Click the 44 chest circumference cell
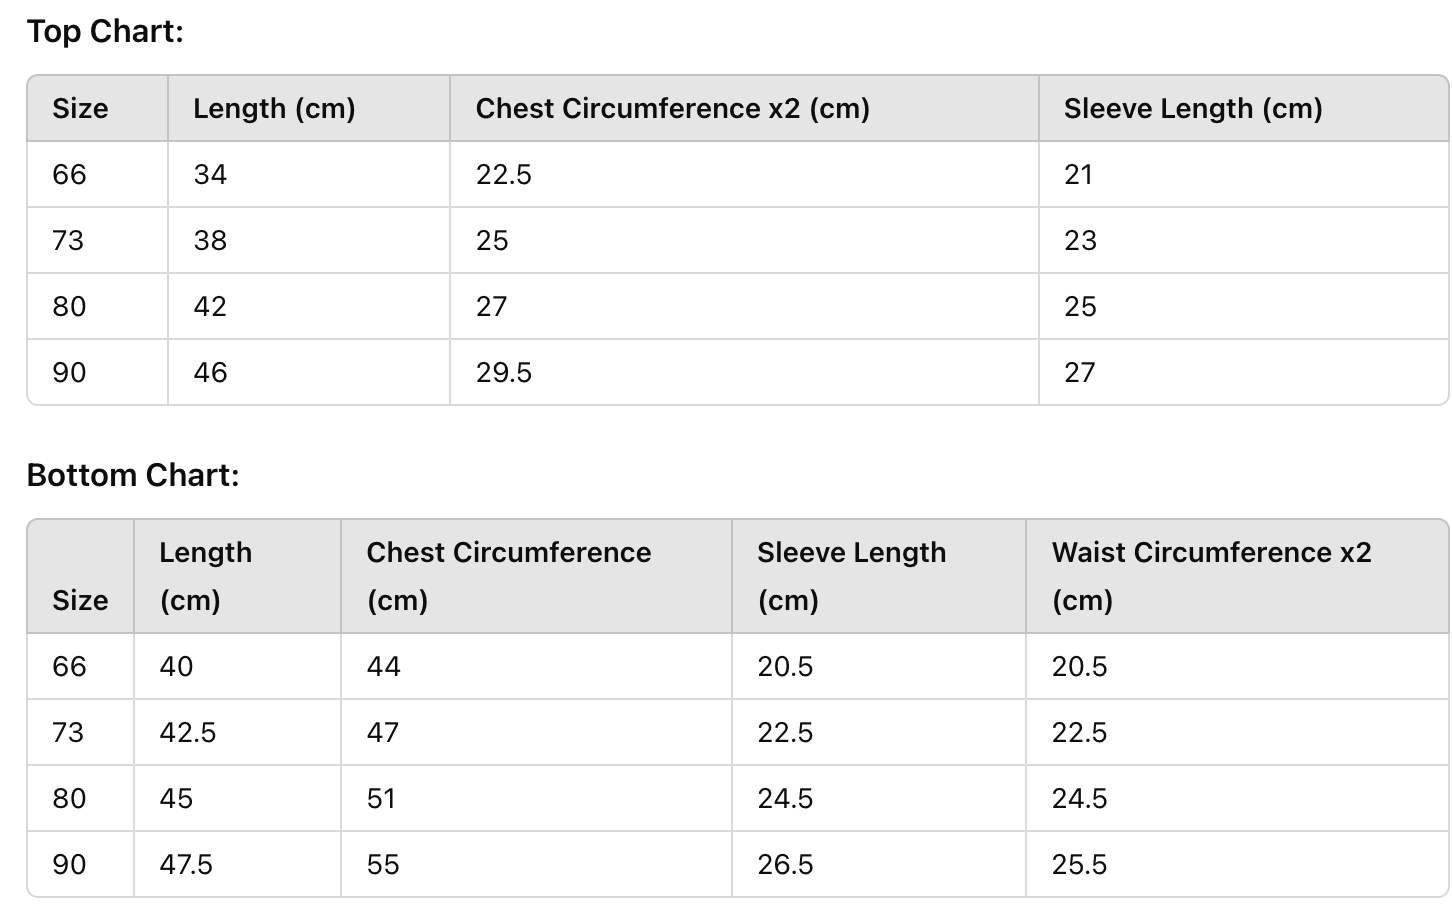The width and height of the screenshot is (1452, 904). (383, 666)
